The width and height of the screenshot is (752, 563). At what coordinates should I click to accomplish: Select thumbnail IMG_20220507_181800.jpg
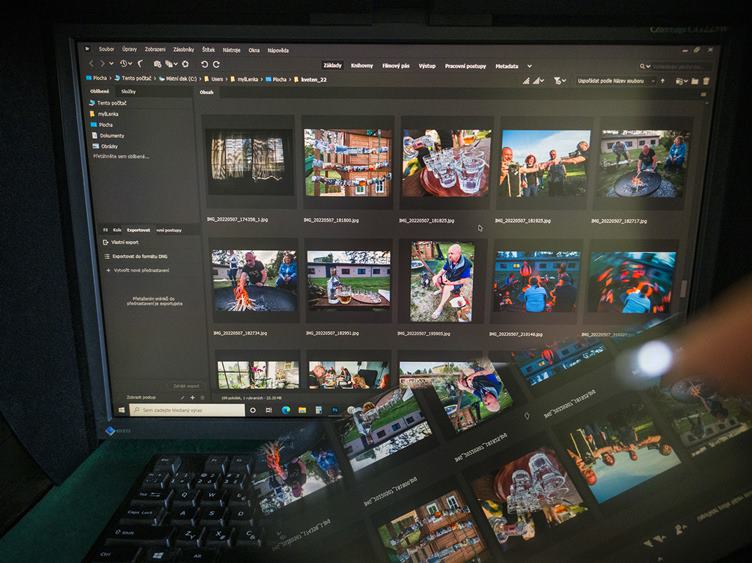pos(348,162)
